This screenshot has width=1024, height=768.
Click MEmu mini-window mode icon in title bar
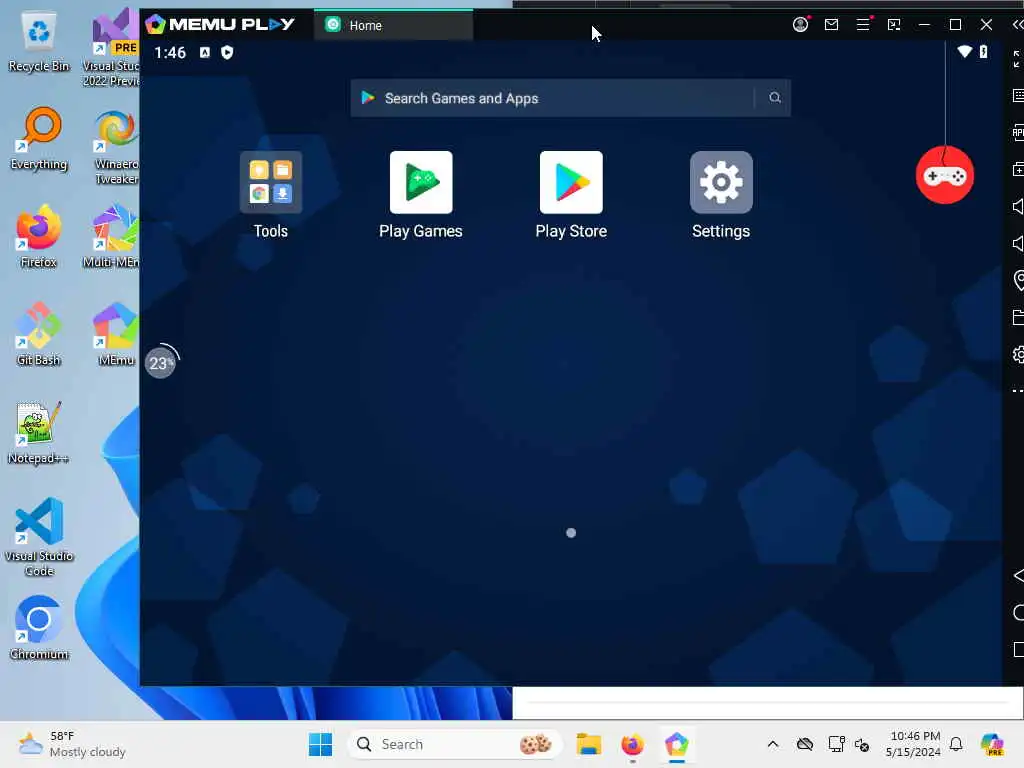(x=893, y=25)
